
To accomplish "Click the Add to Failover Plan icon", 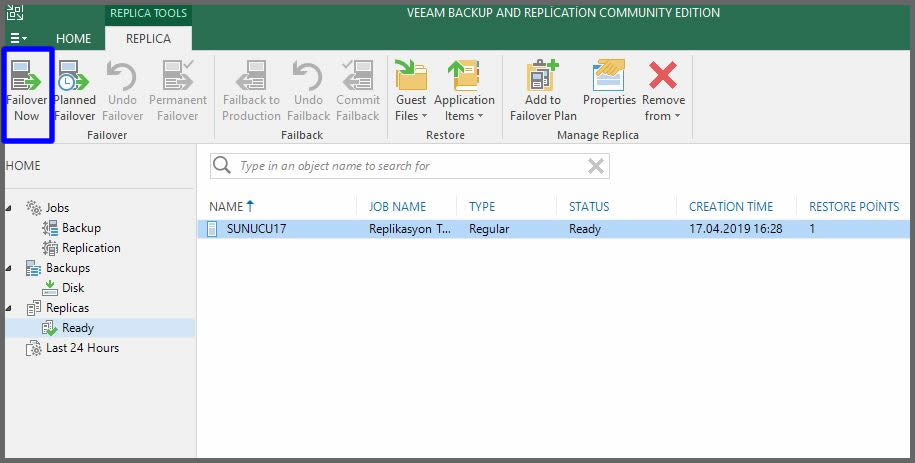I will click(543, 77).
